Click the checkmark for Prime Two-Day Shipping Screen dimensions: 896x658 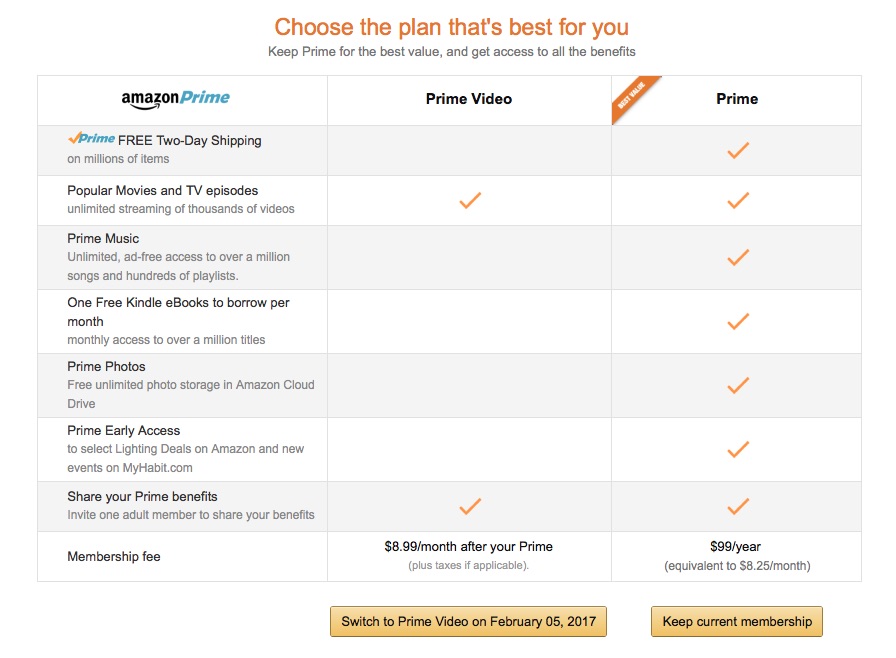(737, 150)
